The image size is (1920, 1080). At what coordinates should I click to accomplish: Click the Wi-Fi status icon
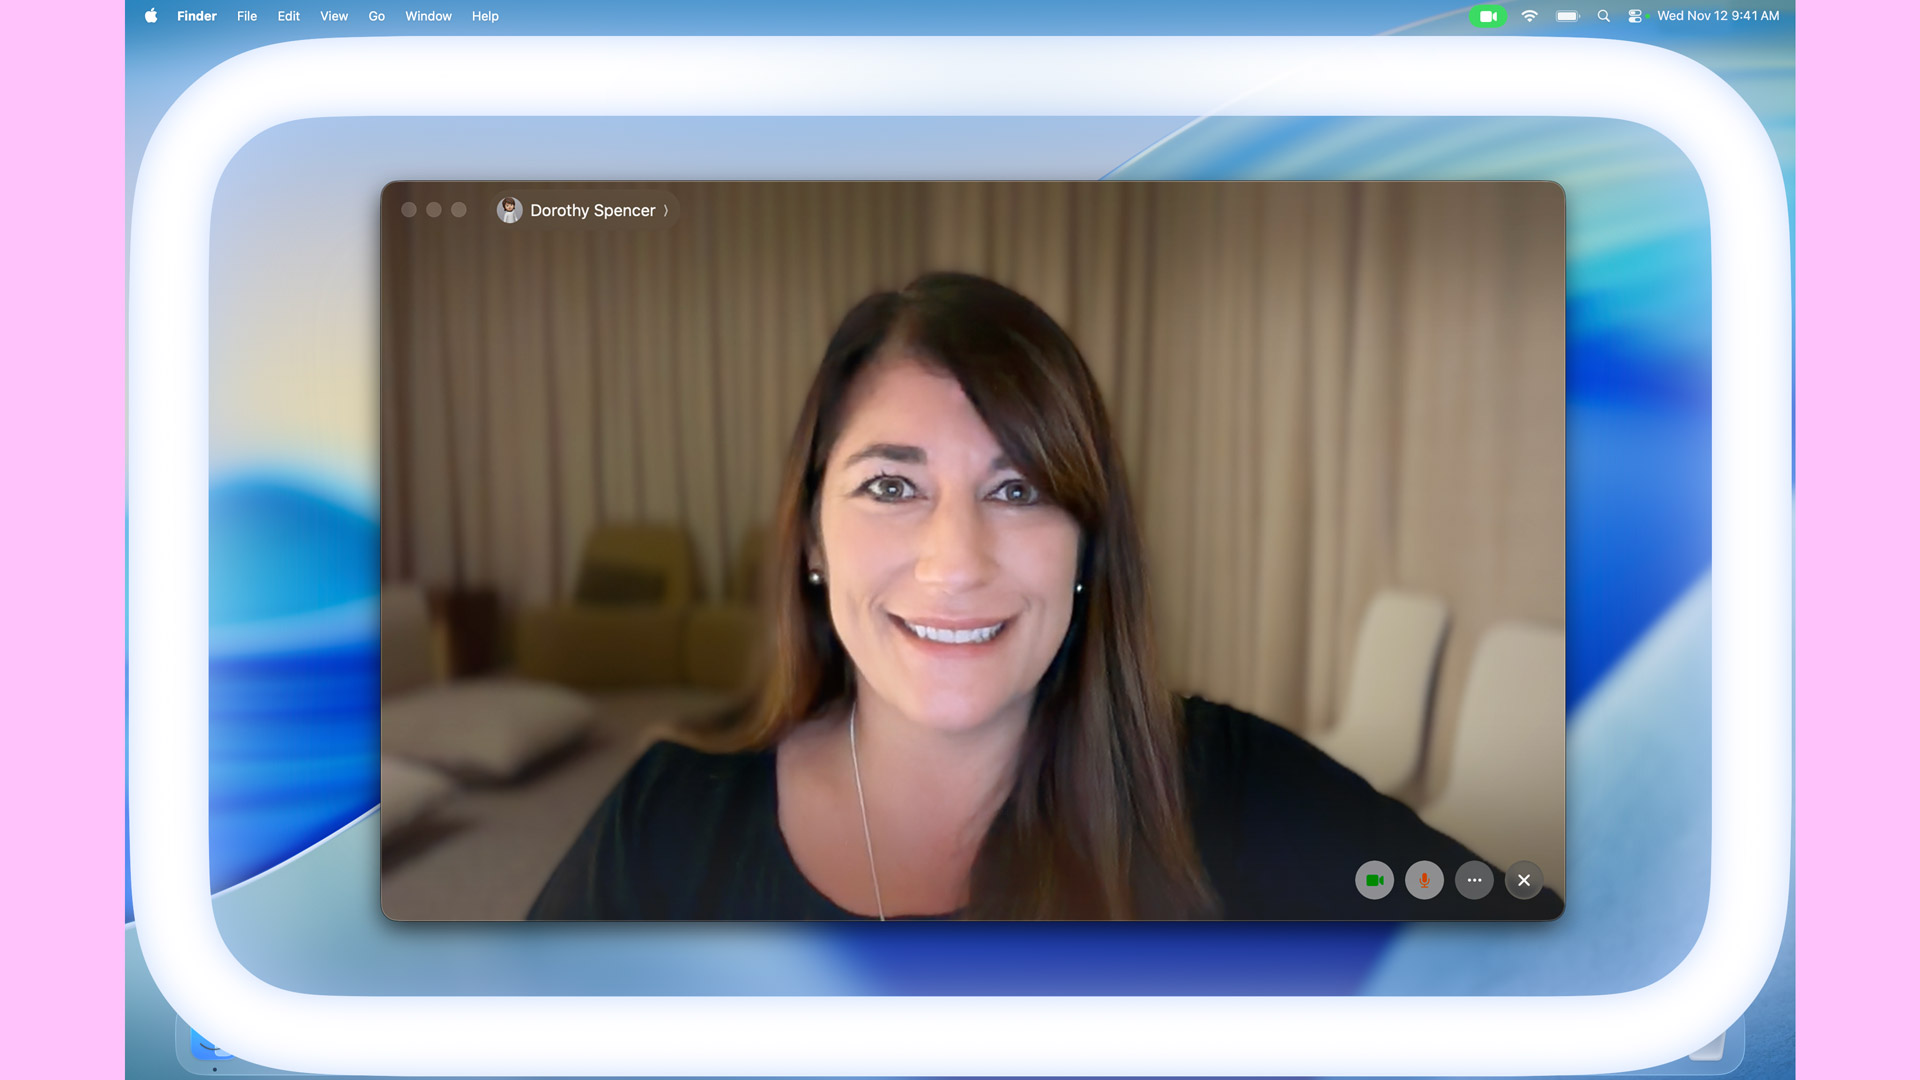[1529, 16]
